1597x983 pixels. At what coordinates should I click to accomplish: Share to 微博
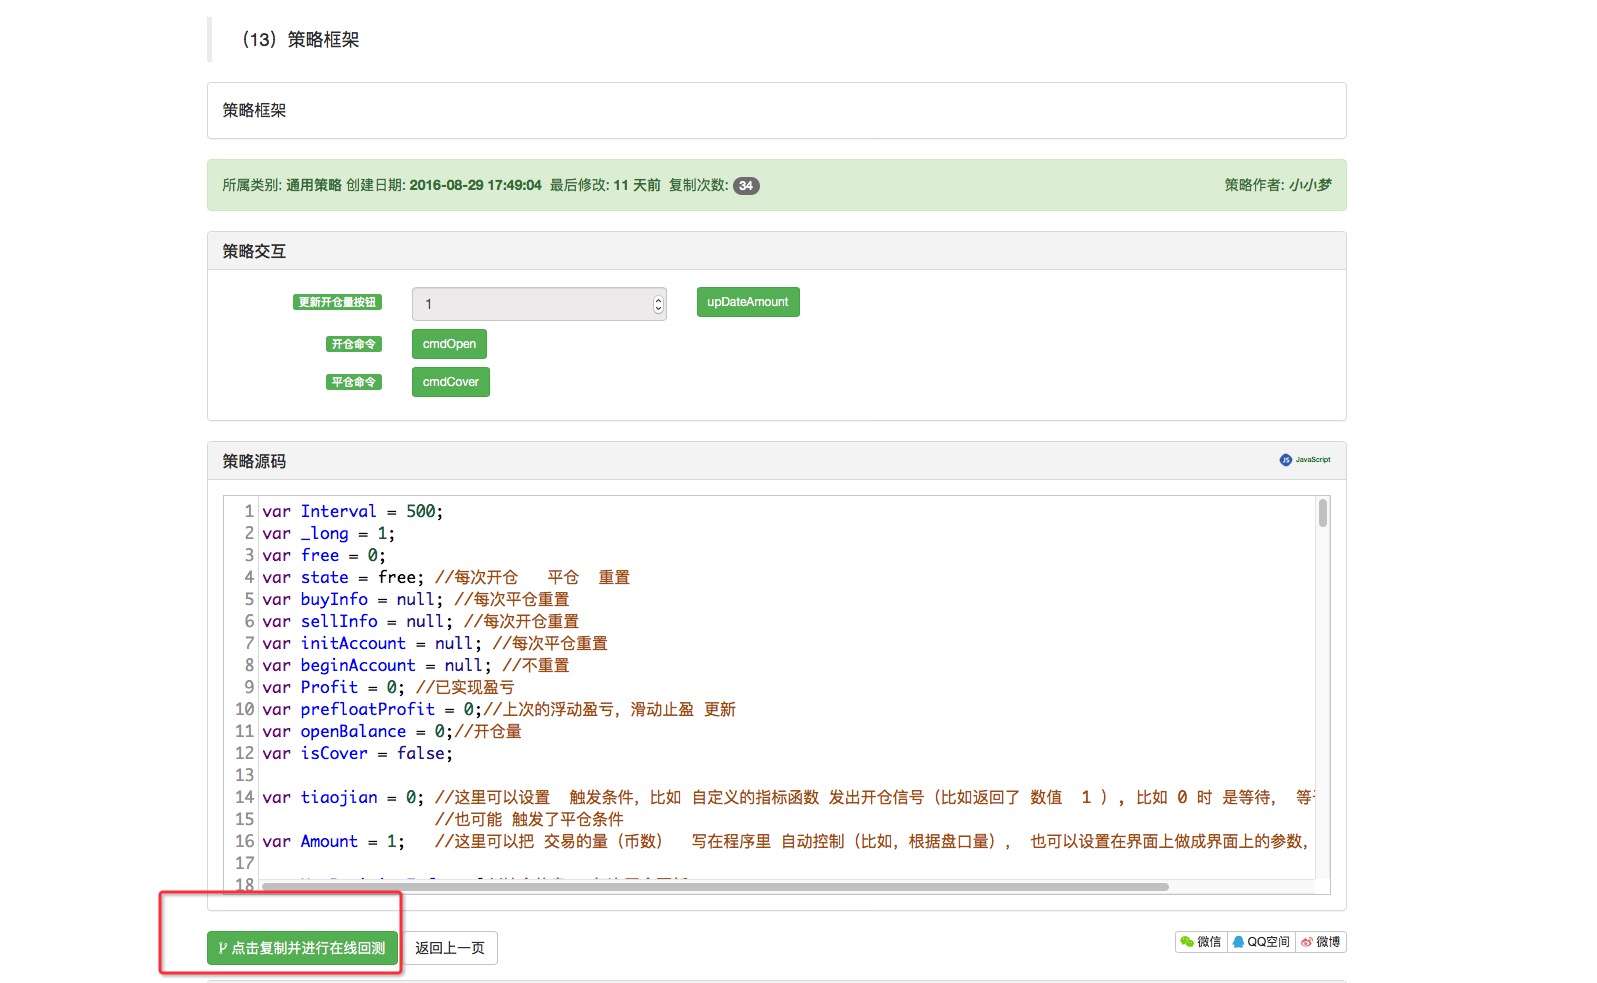tap(1321, 942)
